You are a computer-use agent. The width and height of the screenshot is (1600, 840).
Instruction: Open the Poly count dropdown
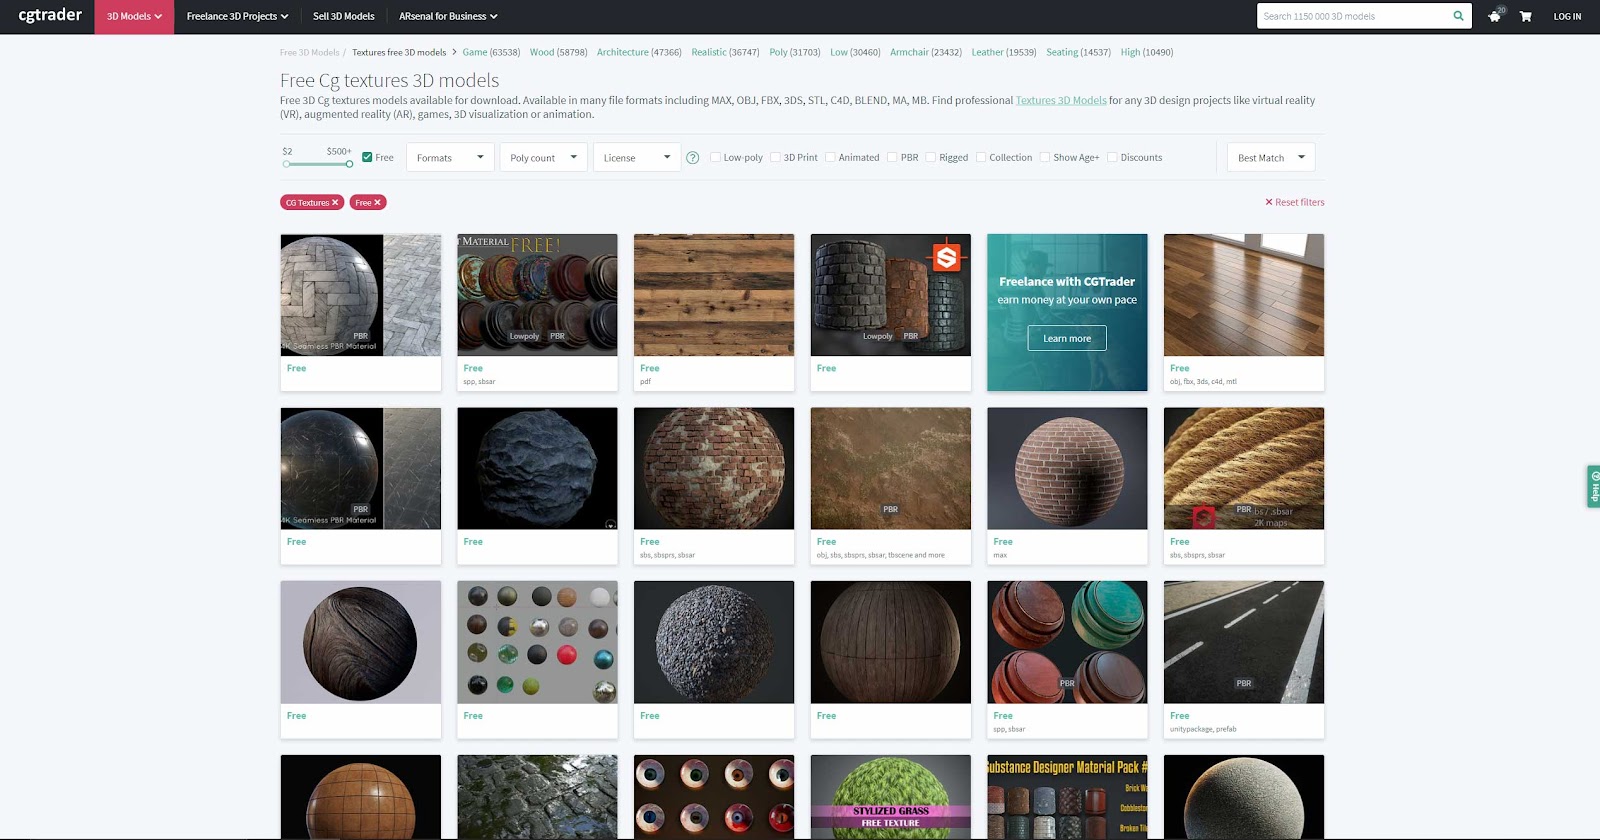pos(544,157)
